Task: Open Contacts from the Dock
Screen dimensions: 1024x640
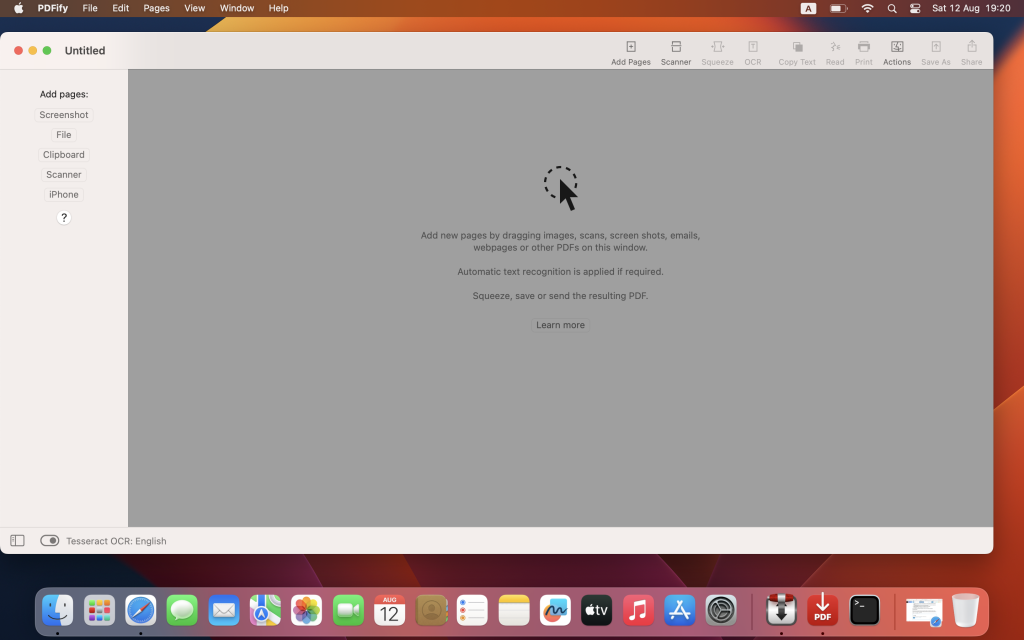Action: coord(431,610)
